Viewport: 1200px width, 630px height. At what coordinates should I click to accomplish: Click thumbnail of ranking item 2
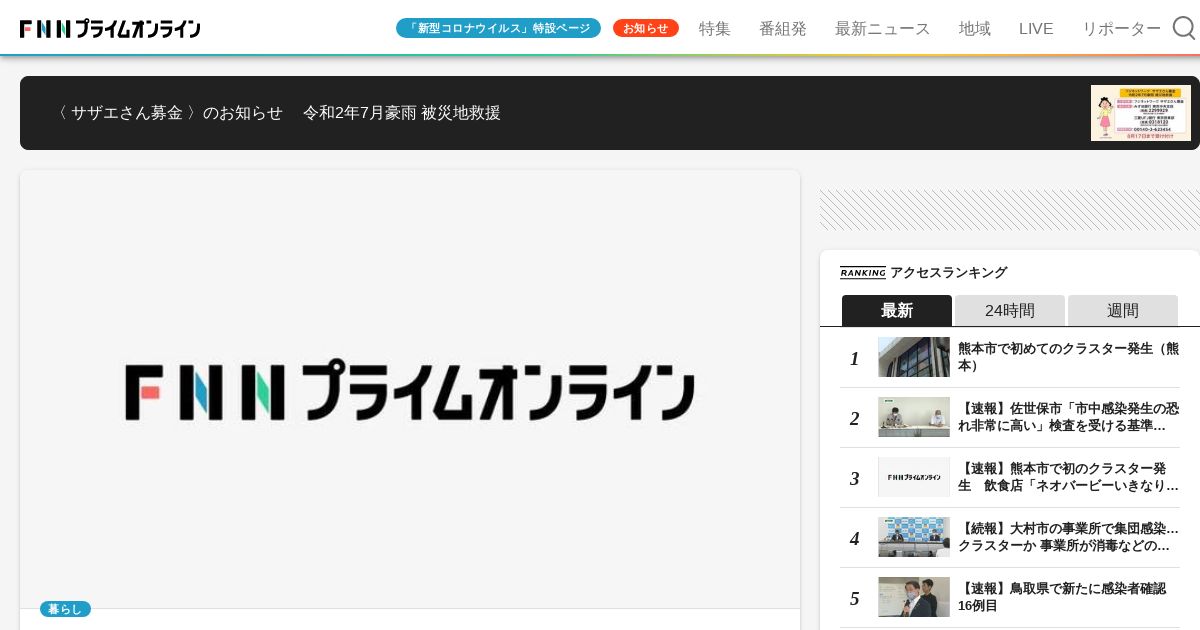(x=914, y=417)
